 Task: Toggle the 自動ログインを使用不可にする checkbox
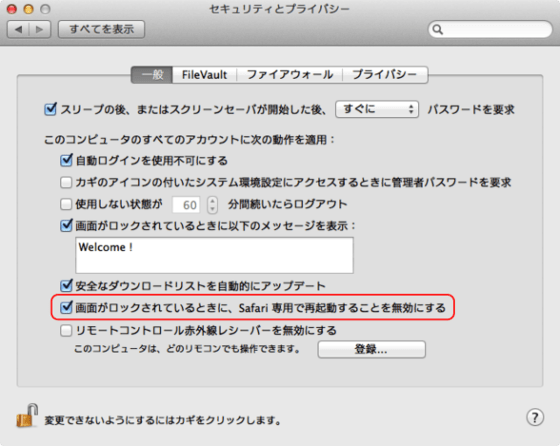(66, 160)
